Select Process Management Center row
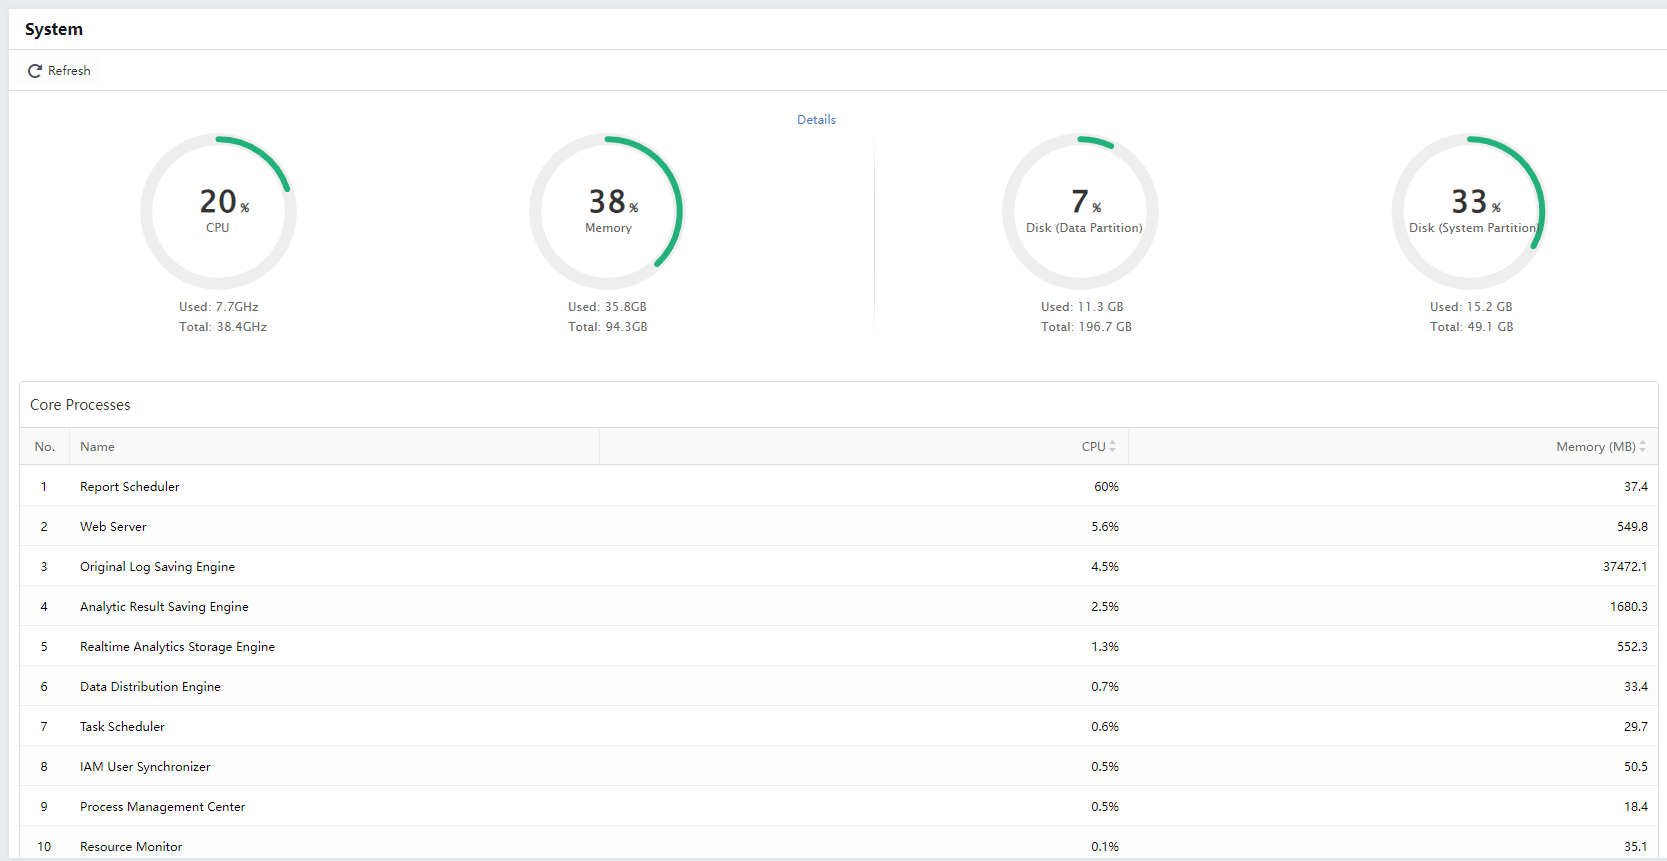The width and height of the screenshot is (1667, 861). click(162, 807)
